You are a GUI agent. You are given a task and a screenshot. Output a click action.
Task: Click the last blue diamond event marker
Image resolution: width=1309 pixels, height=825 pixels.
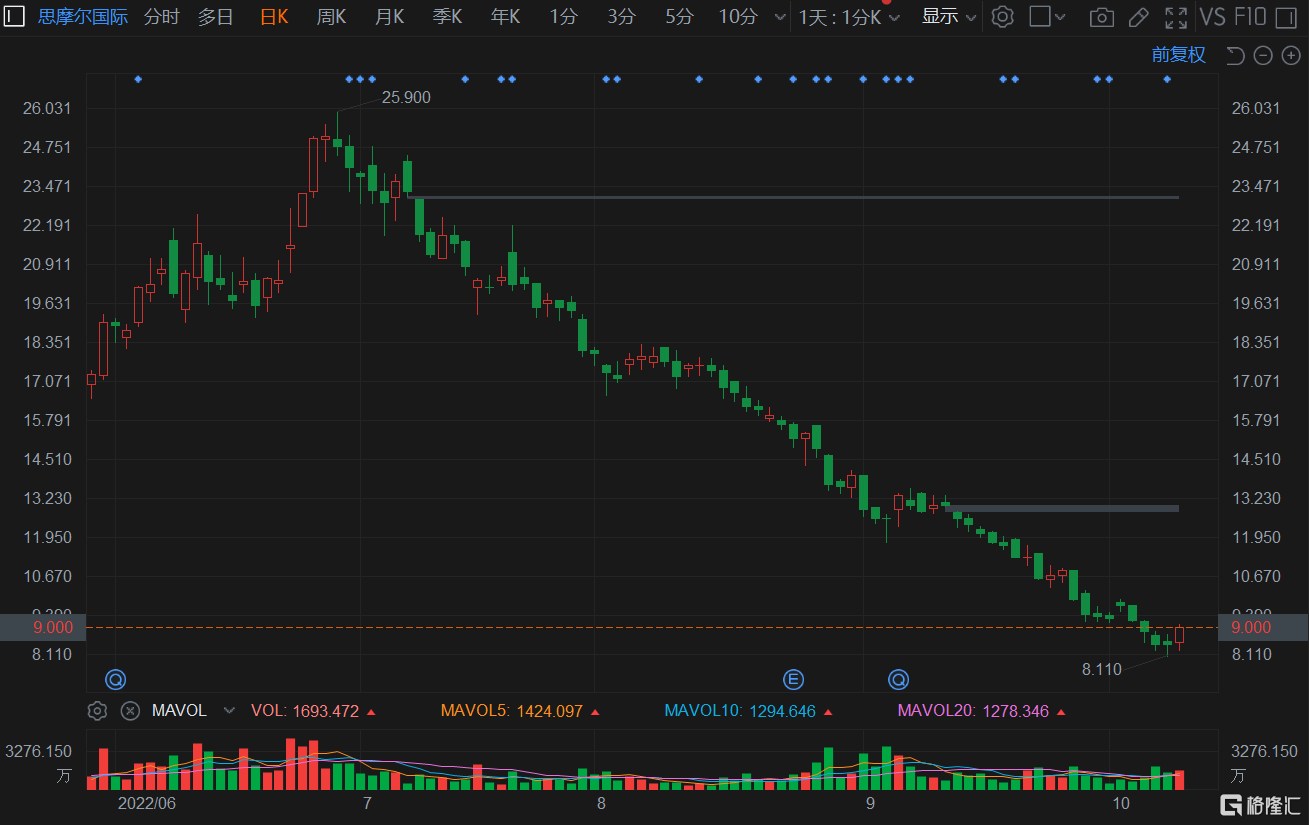point(1167,78)
